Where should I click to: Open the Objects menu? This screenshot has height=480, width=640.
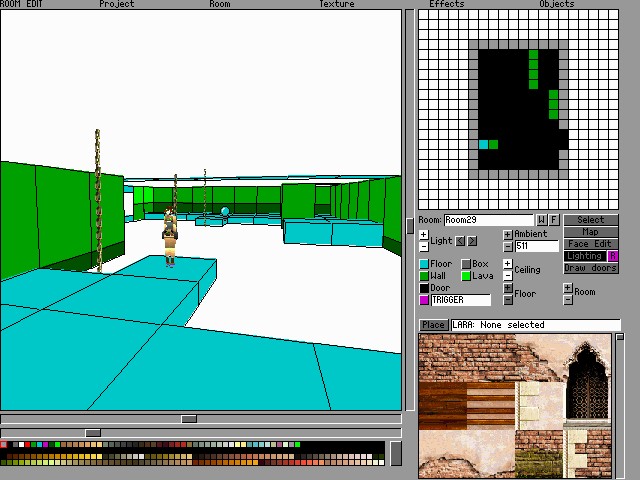[557, 4]
